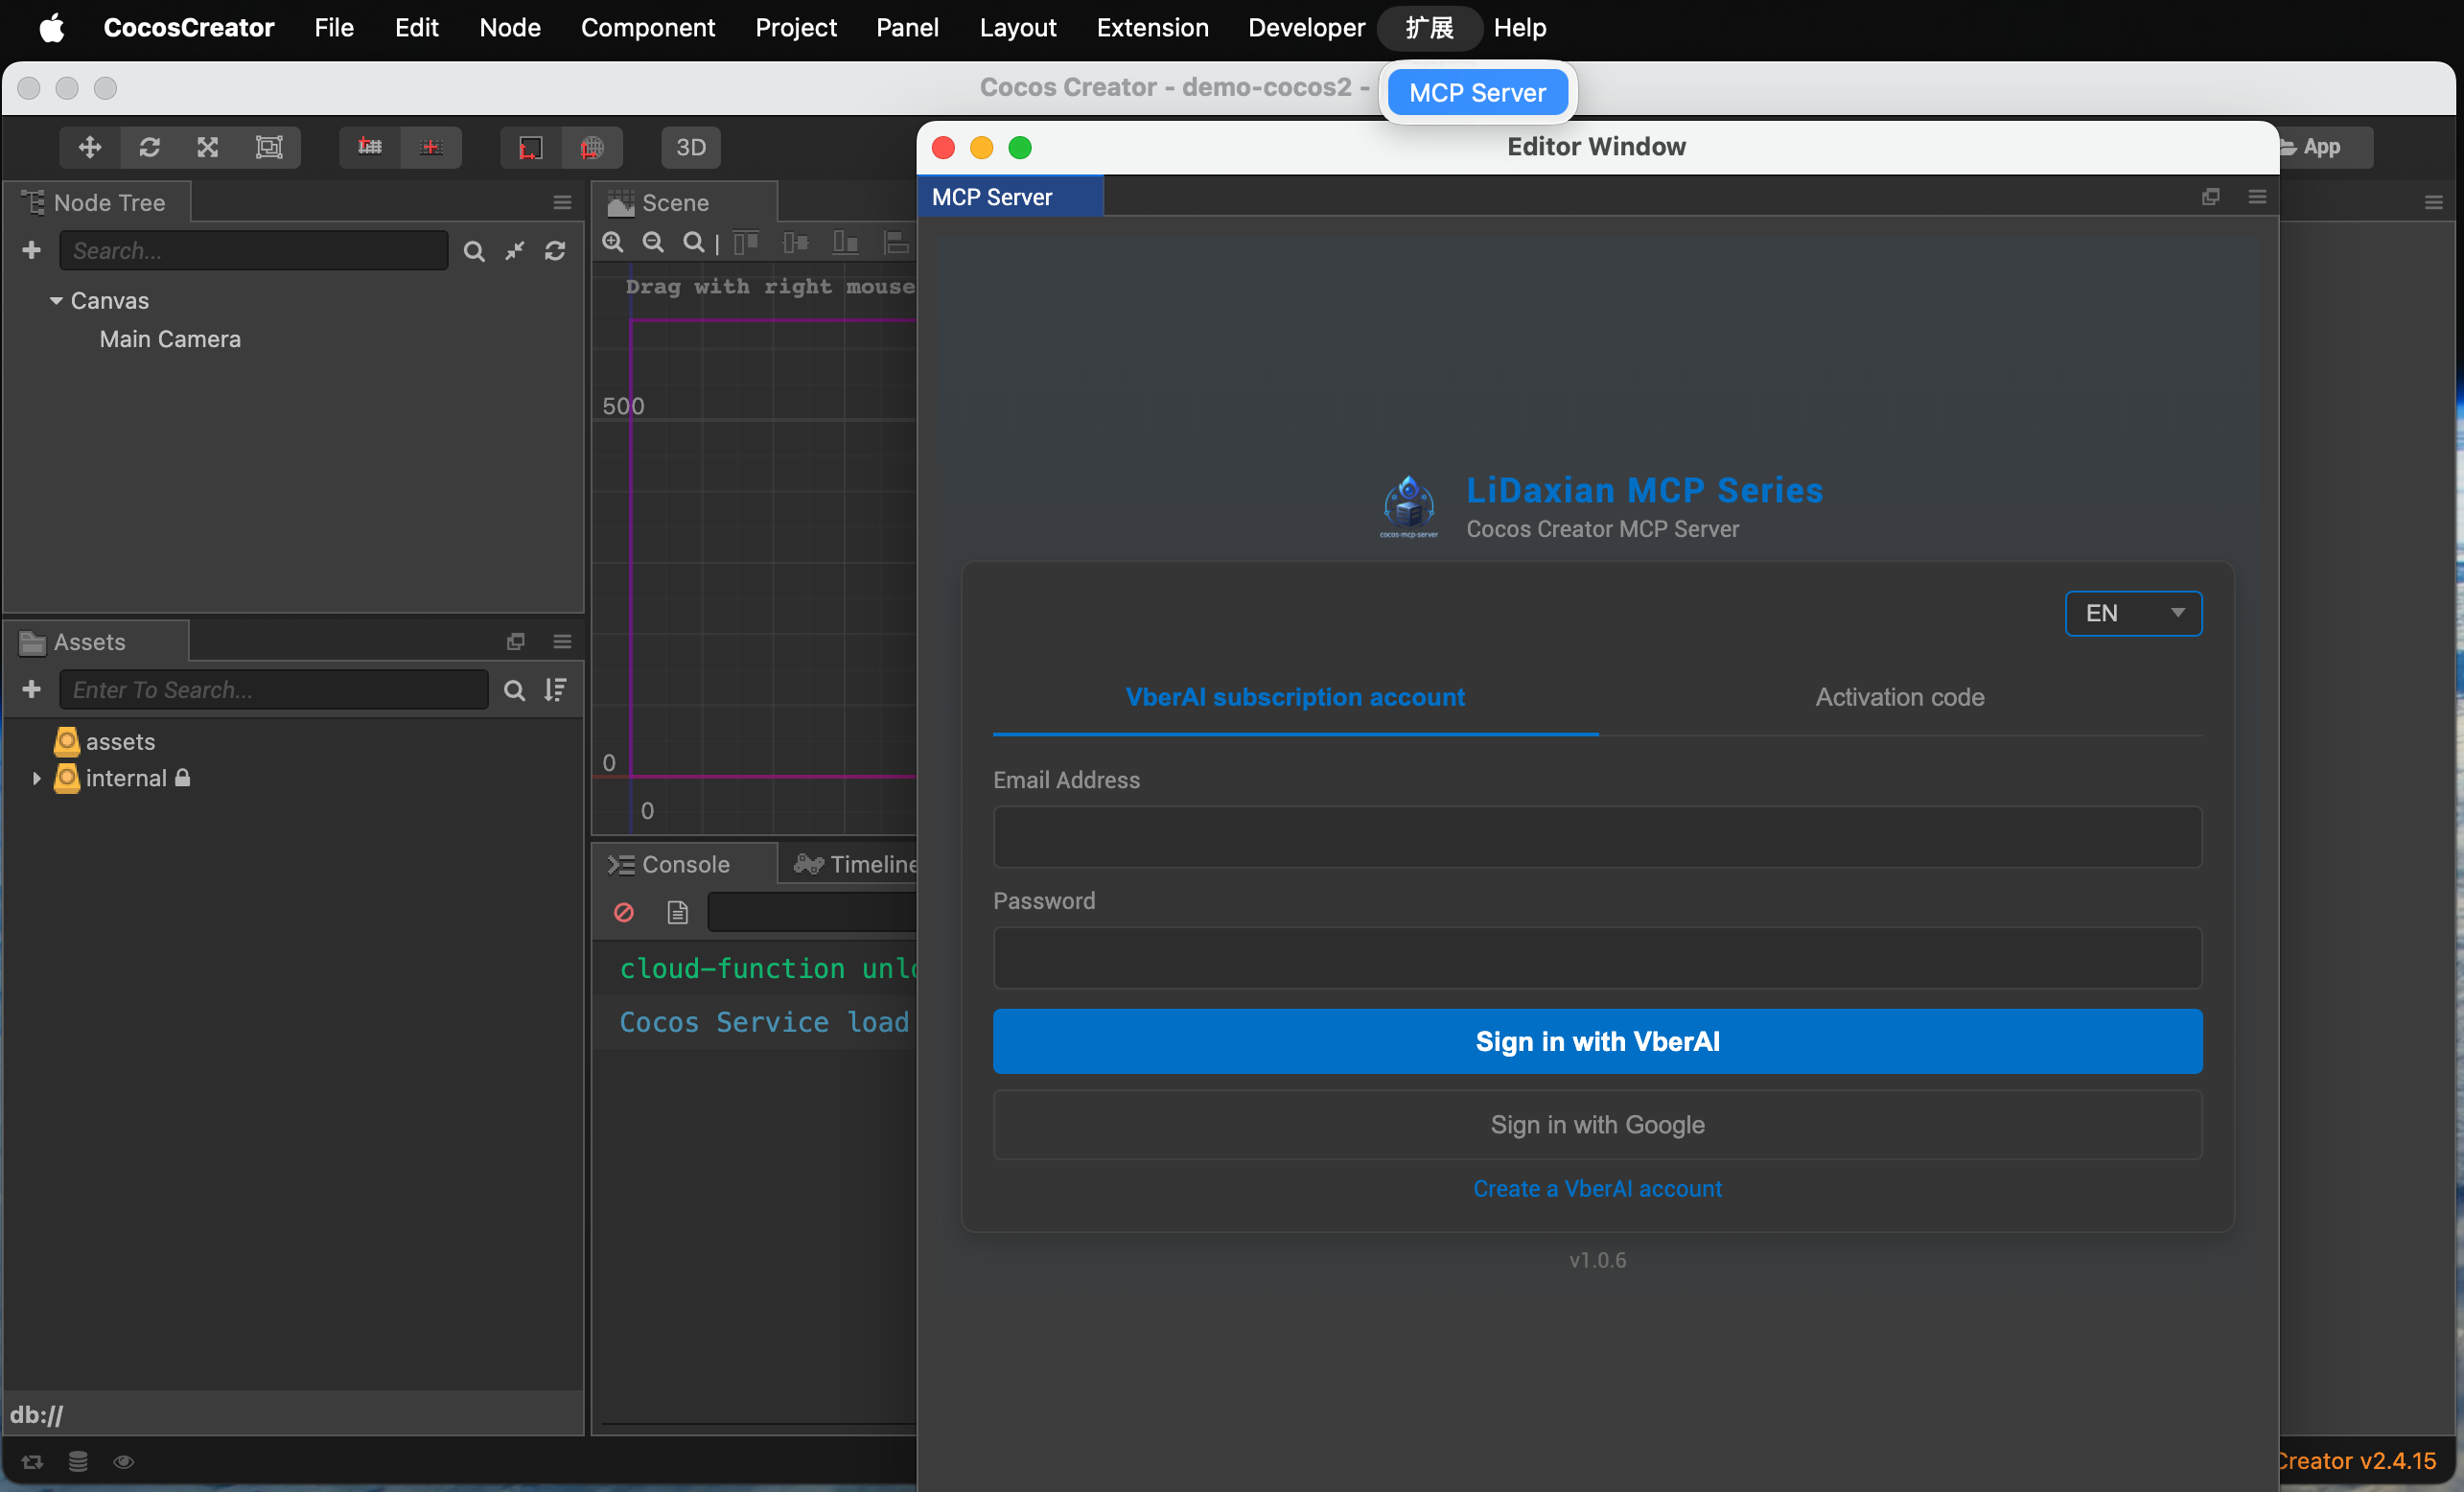Click cloud-function console message

click(x=767, y=968)
